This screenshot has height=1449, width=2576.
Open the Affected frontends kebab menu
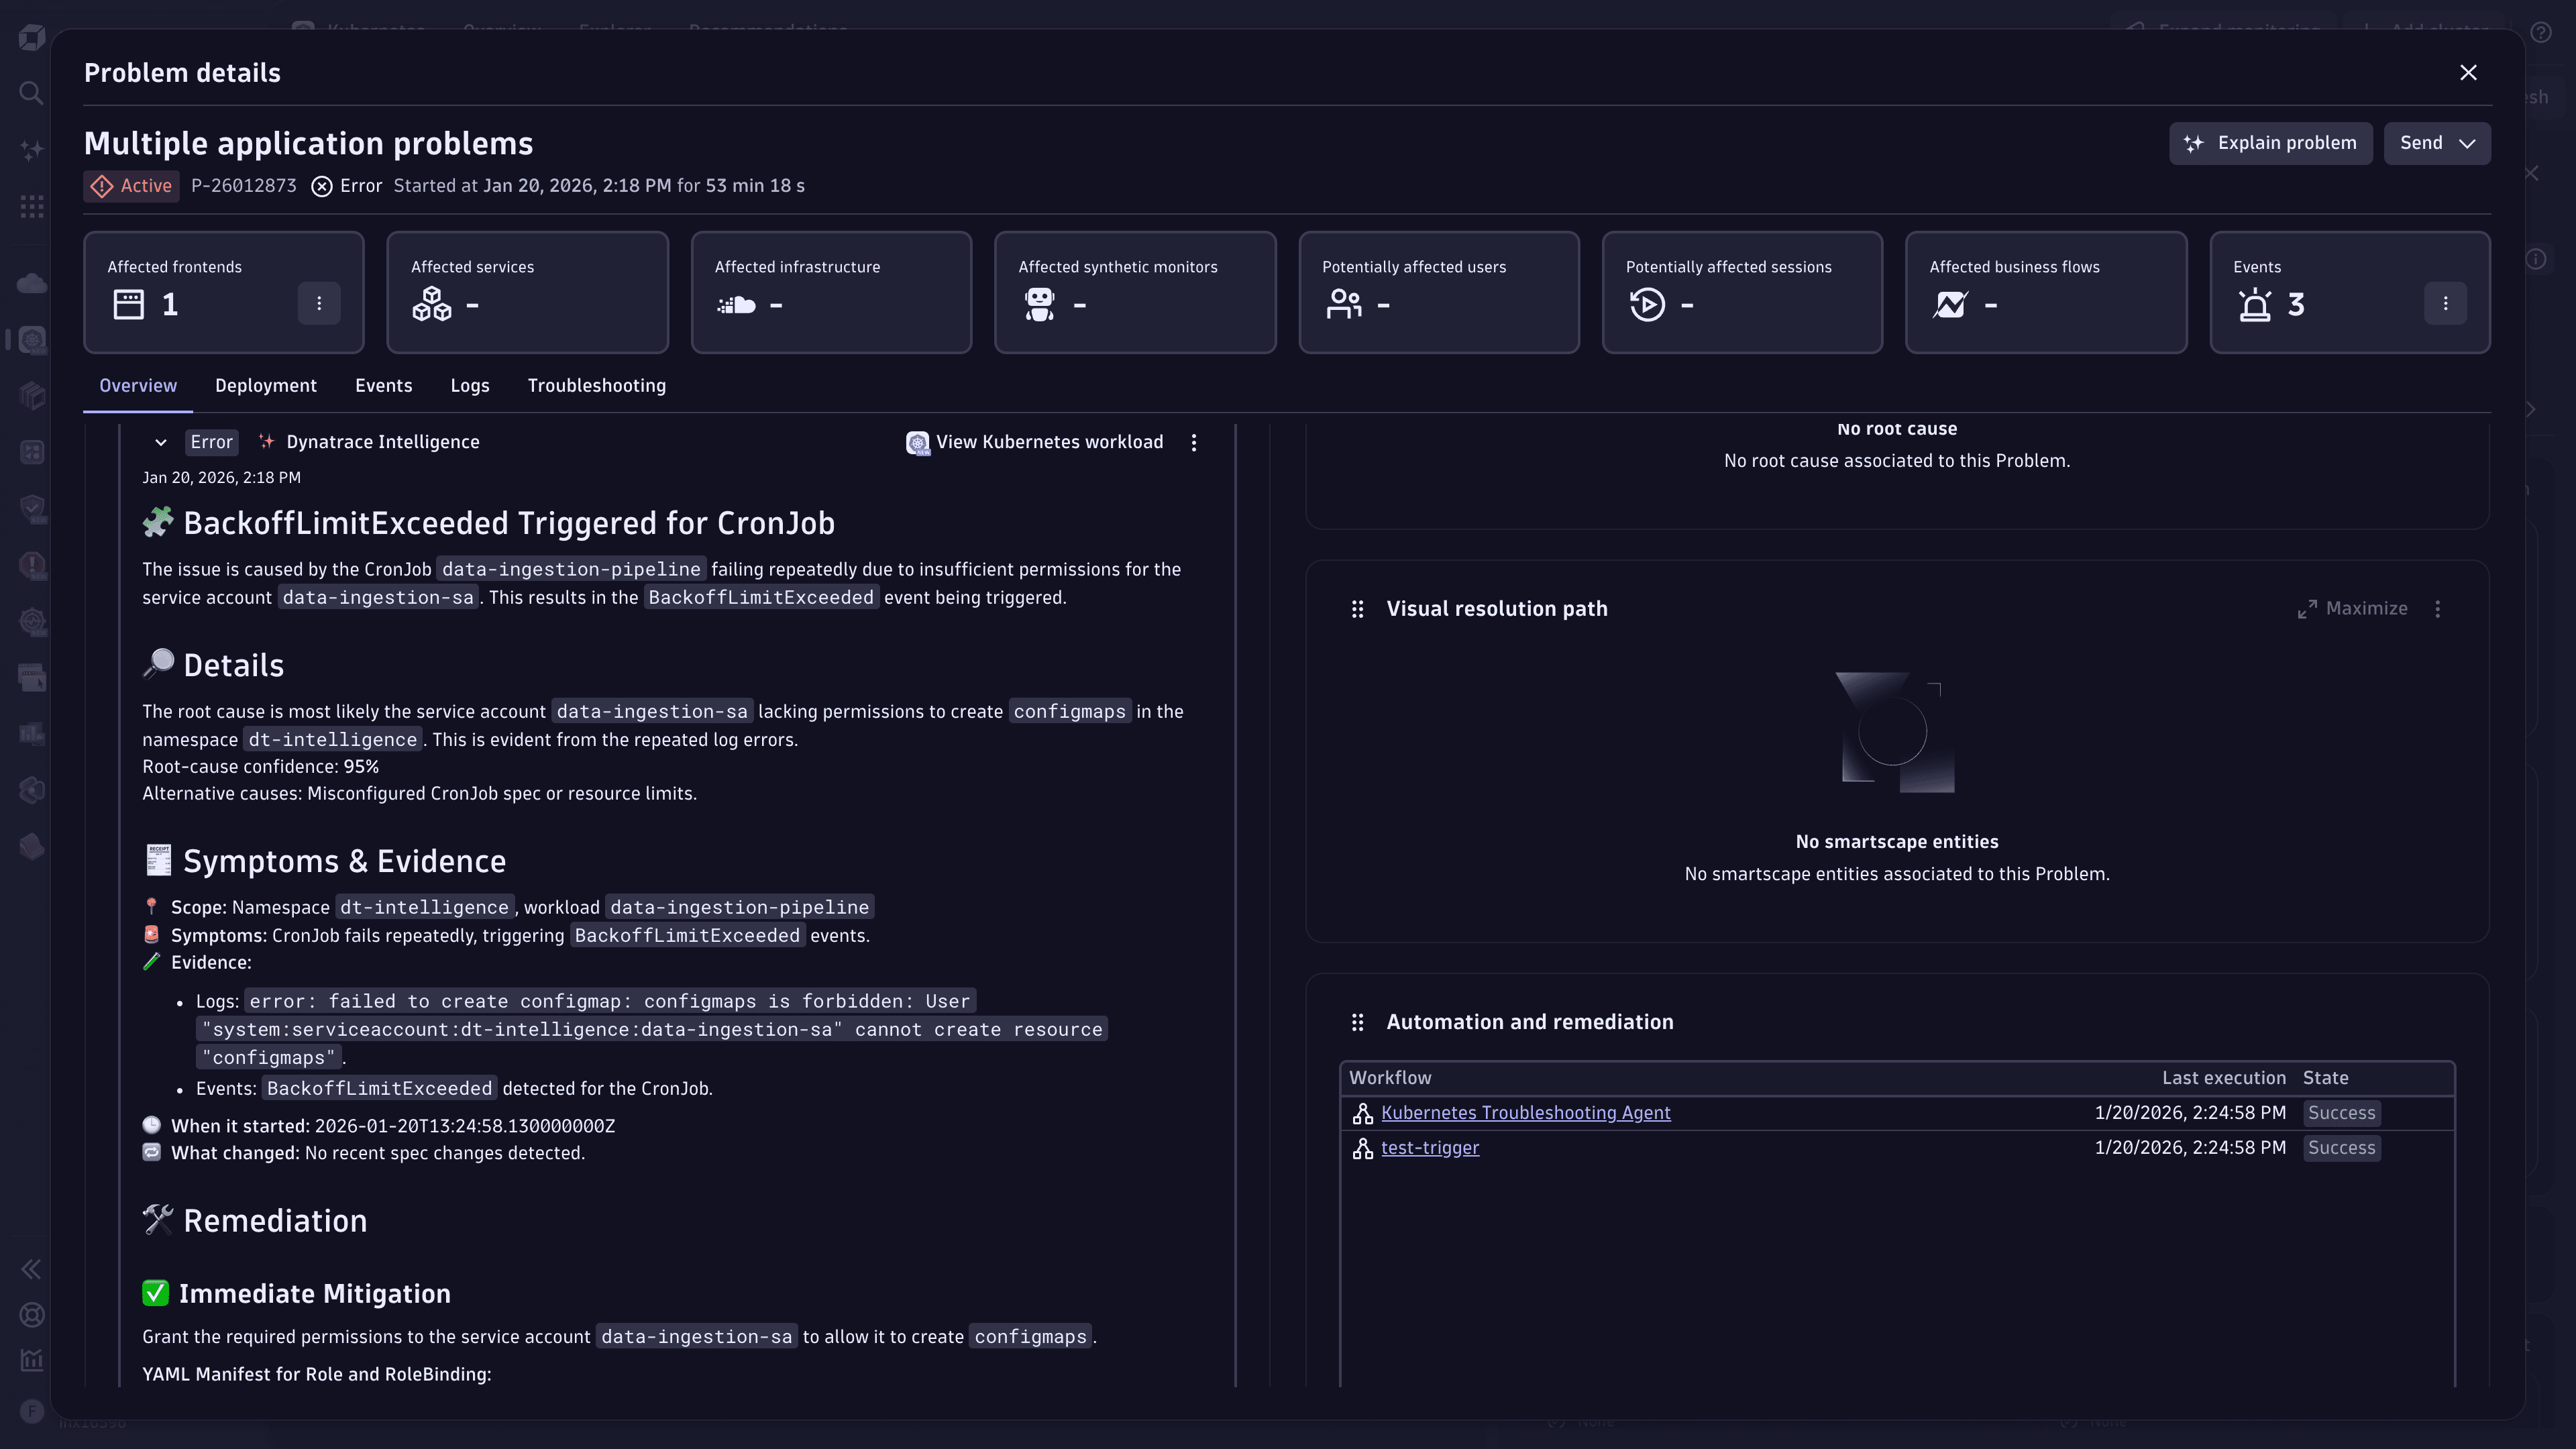pyautogui.click(x=319, y=303)
